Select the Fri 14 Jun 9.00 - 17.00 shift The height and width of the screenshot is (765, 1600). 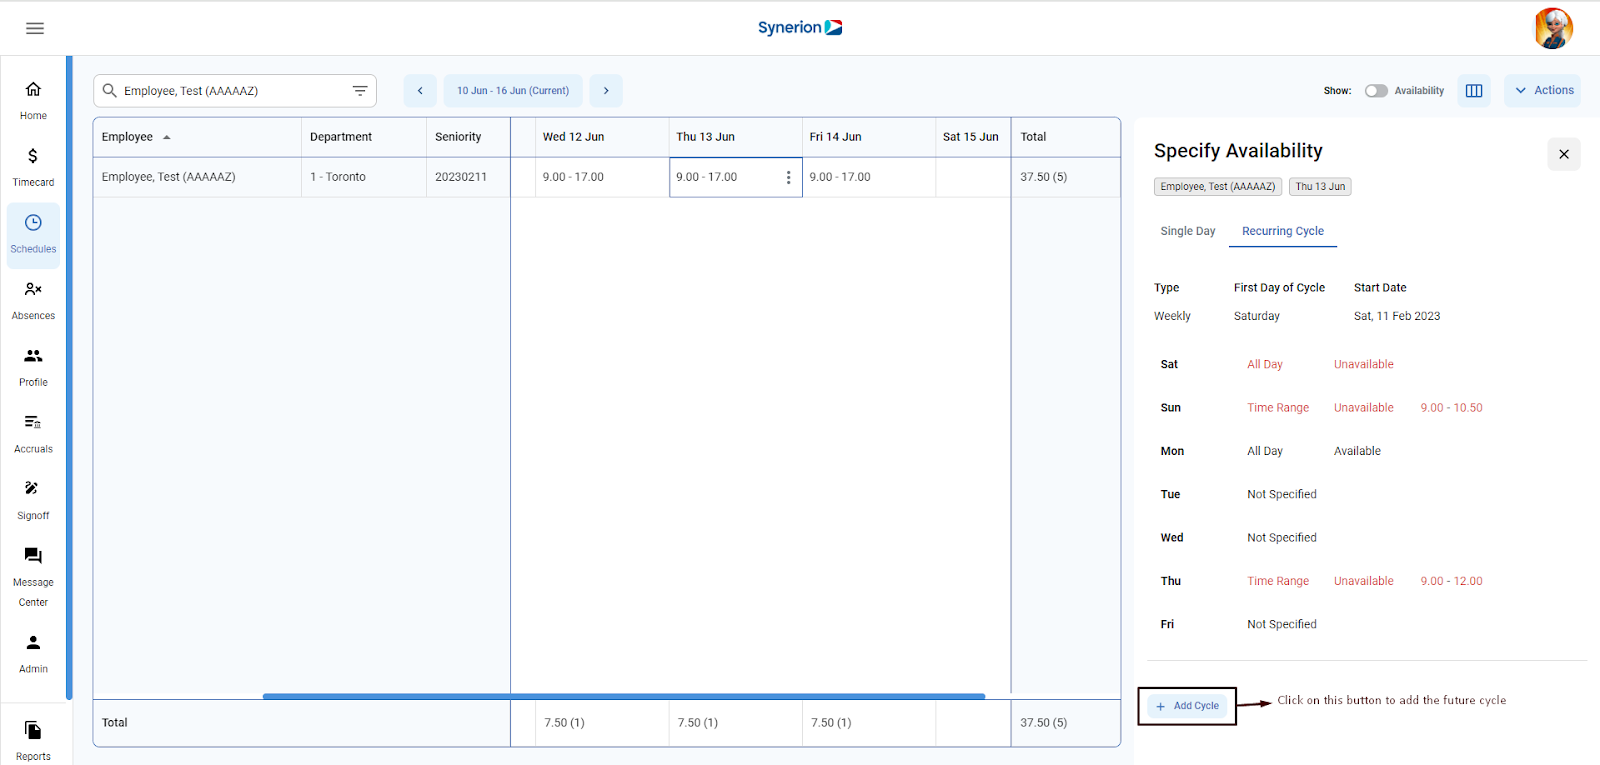(x=869, y=177)
